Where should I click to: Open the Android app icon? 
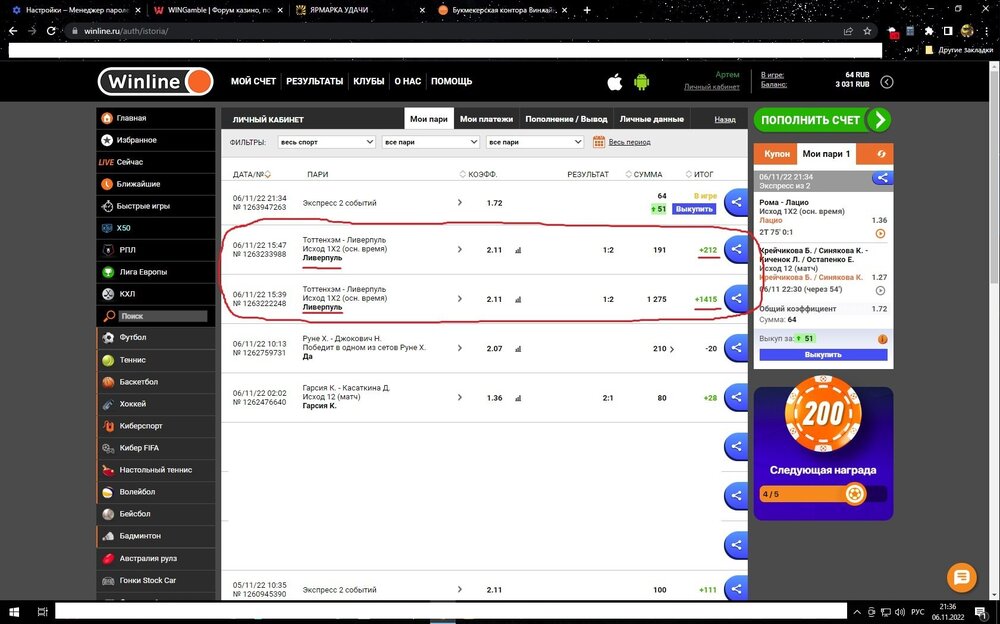(x=642, y=81)
